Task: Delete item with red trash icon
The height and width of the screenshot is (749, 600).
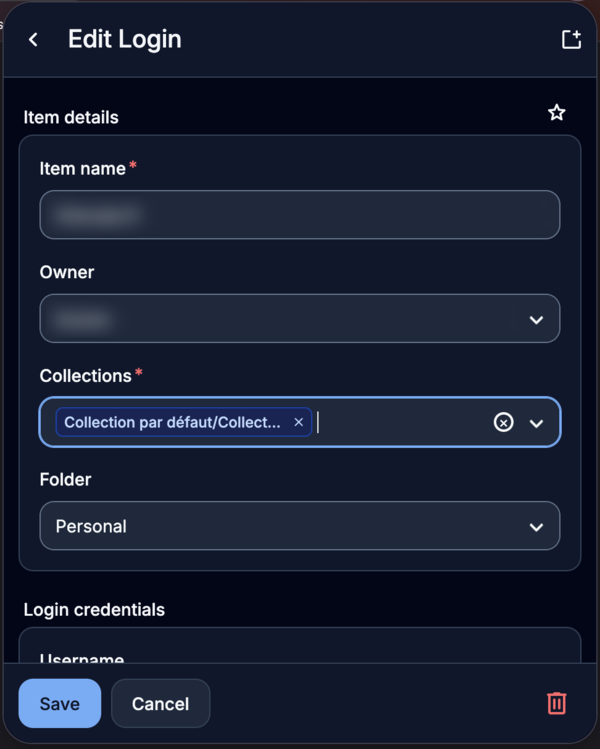Action: [x=557, y=703]
